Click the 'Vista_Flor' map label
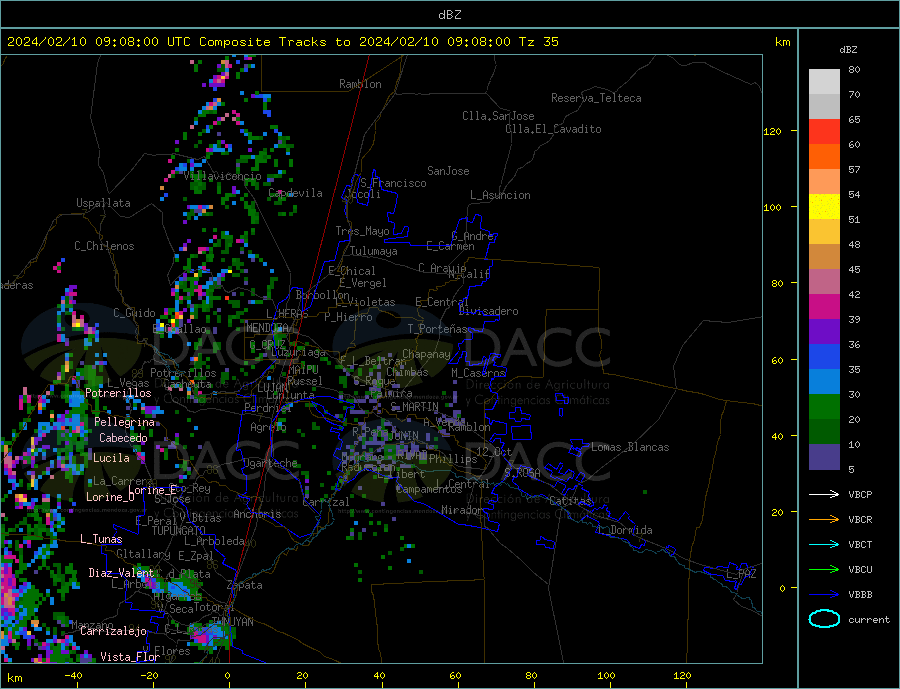 point(130,657)
